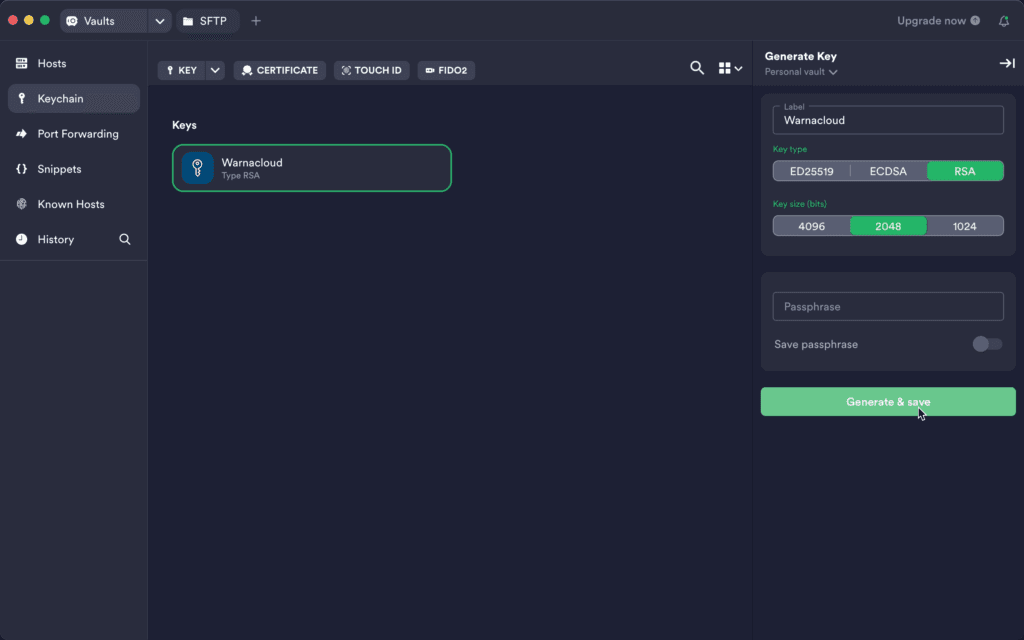
Task: Expand the Vaults dropdown arrow
Action: click(160, 21)
